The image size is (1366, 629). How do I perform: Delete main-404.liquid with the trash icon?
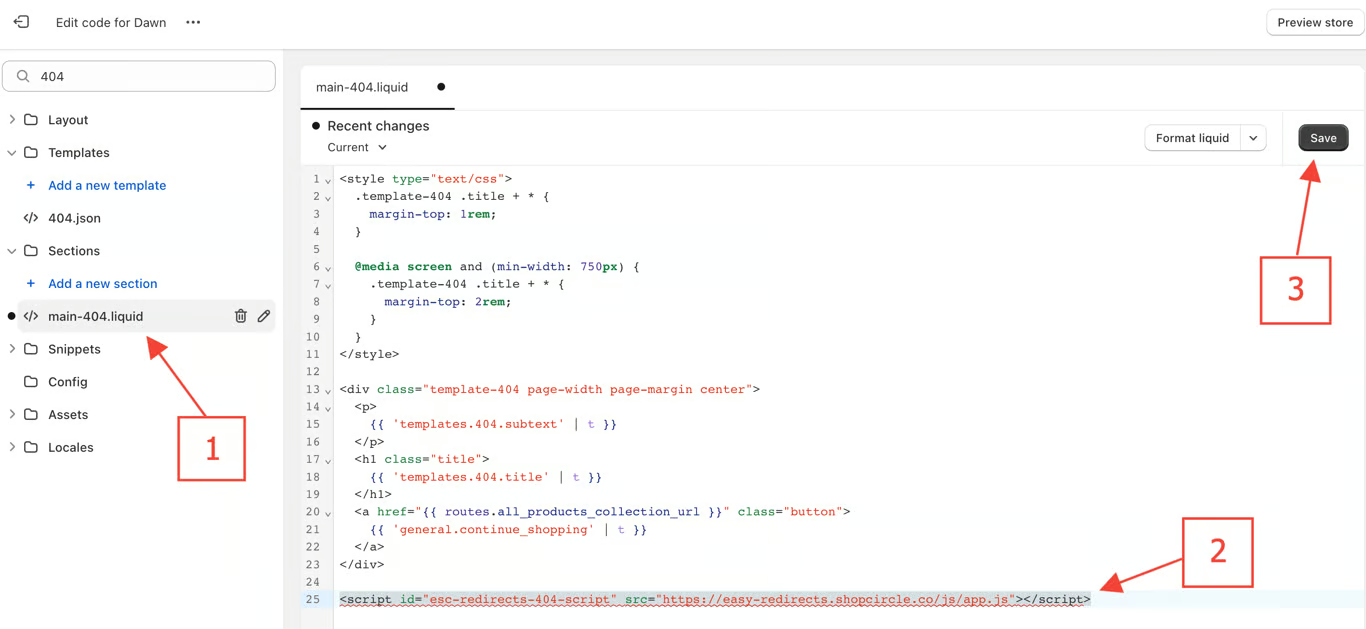(x=241, y=317)
